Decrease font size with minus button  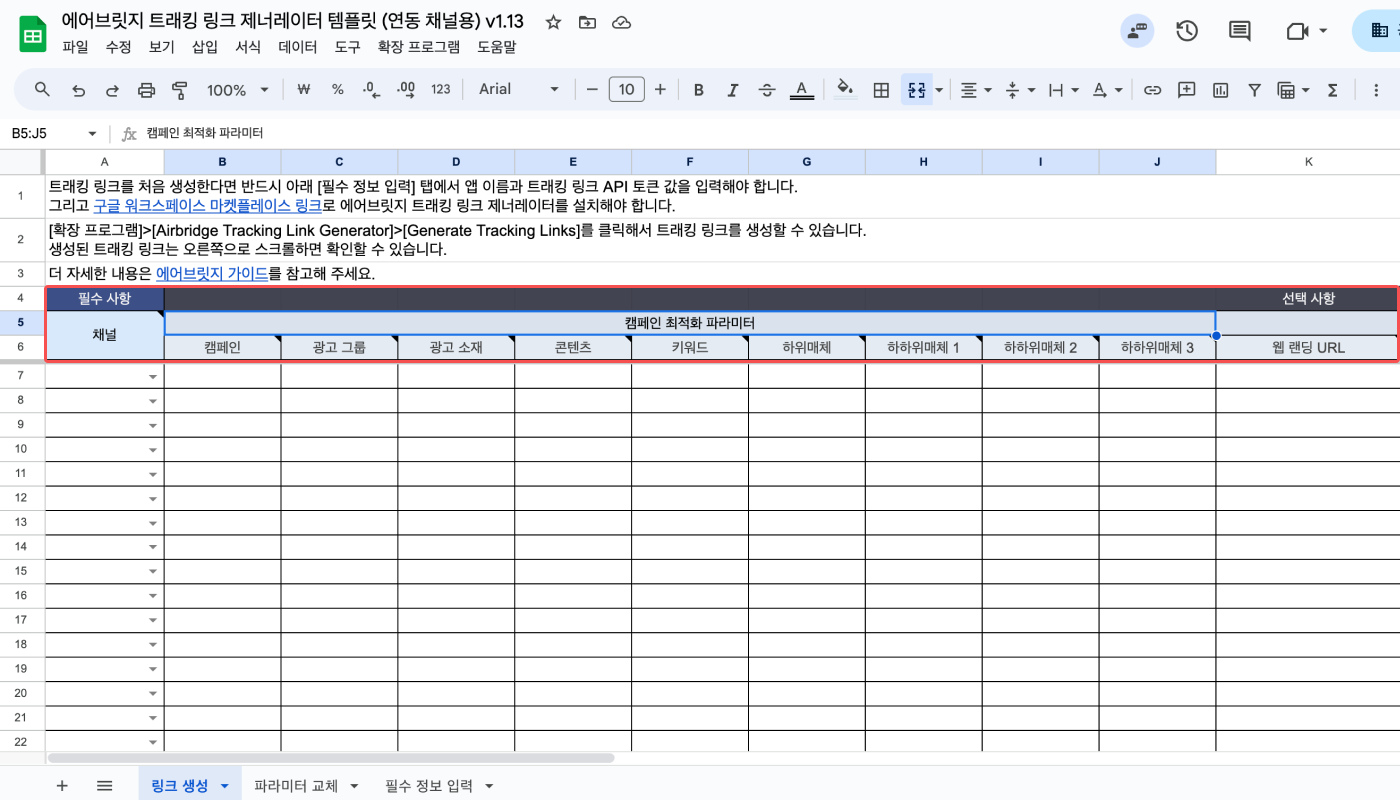[592, 90]
